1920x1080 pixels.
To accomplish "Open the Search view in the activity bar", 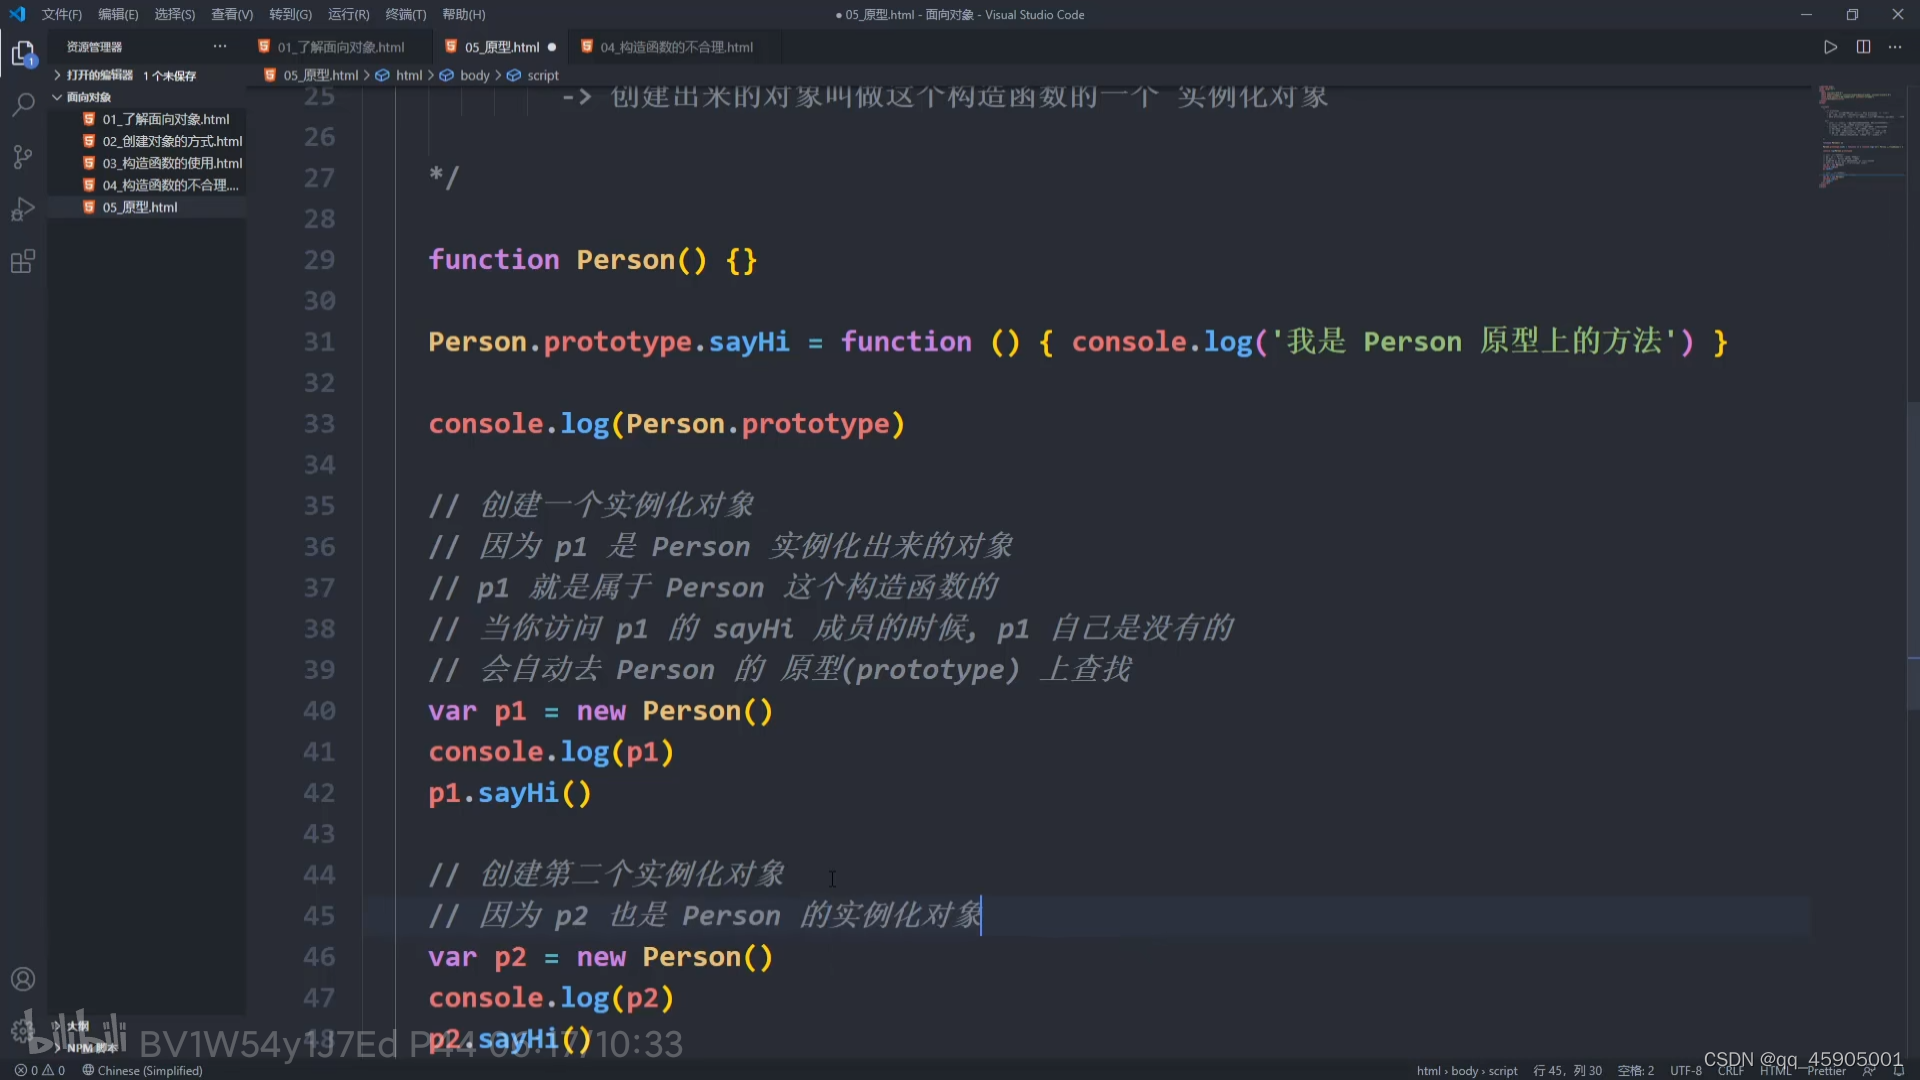I will coord(22,104).
